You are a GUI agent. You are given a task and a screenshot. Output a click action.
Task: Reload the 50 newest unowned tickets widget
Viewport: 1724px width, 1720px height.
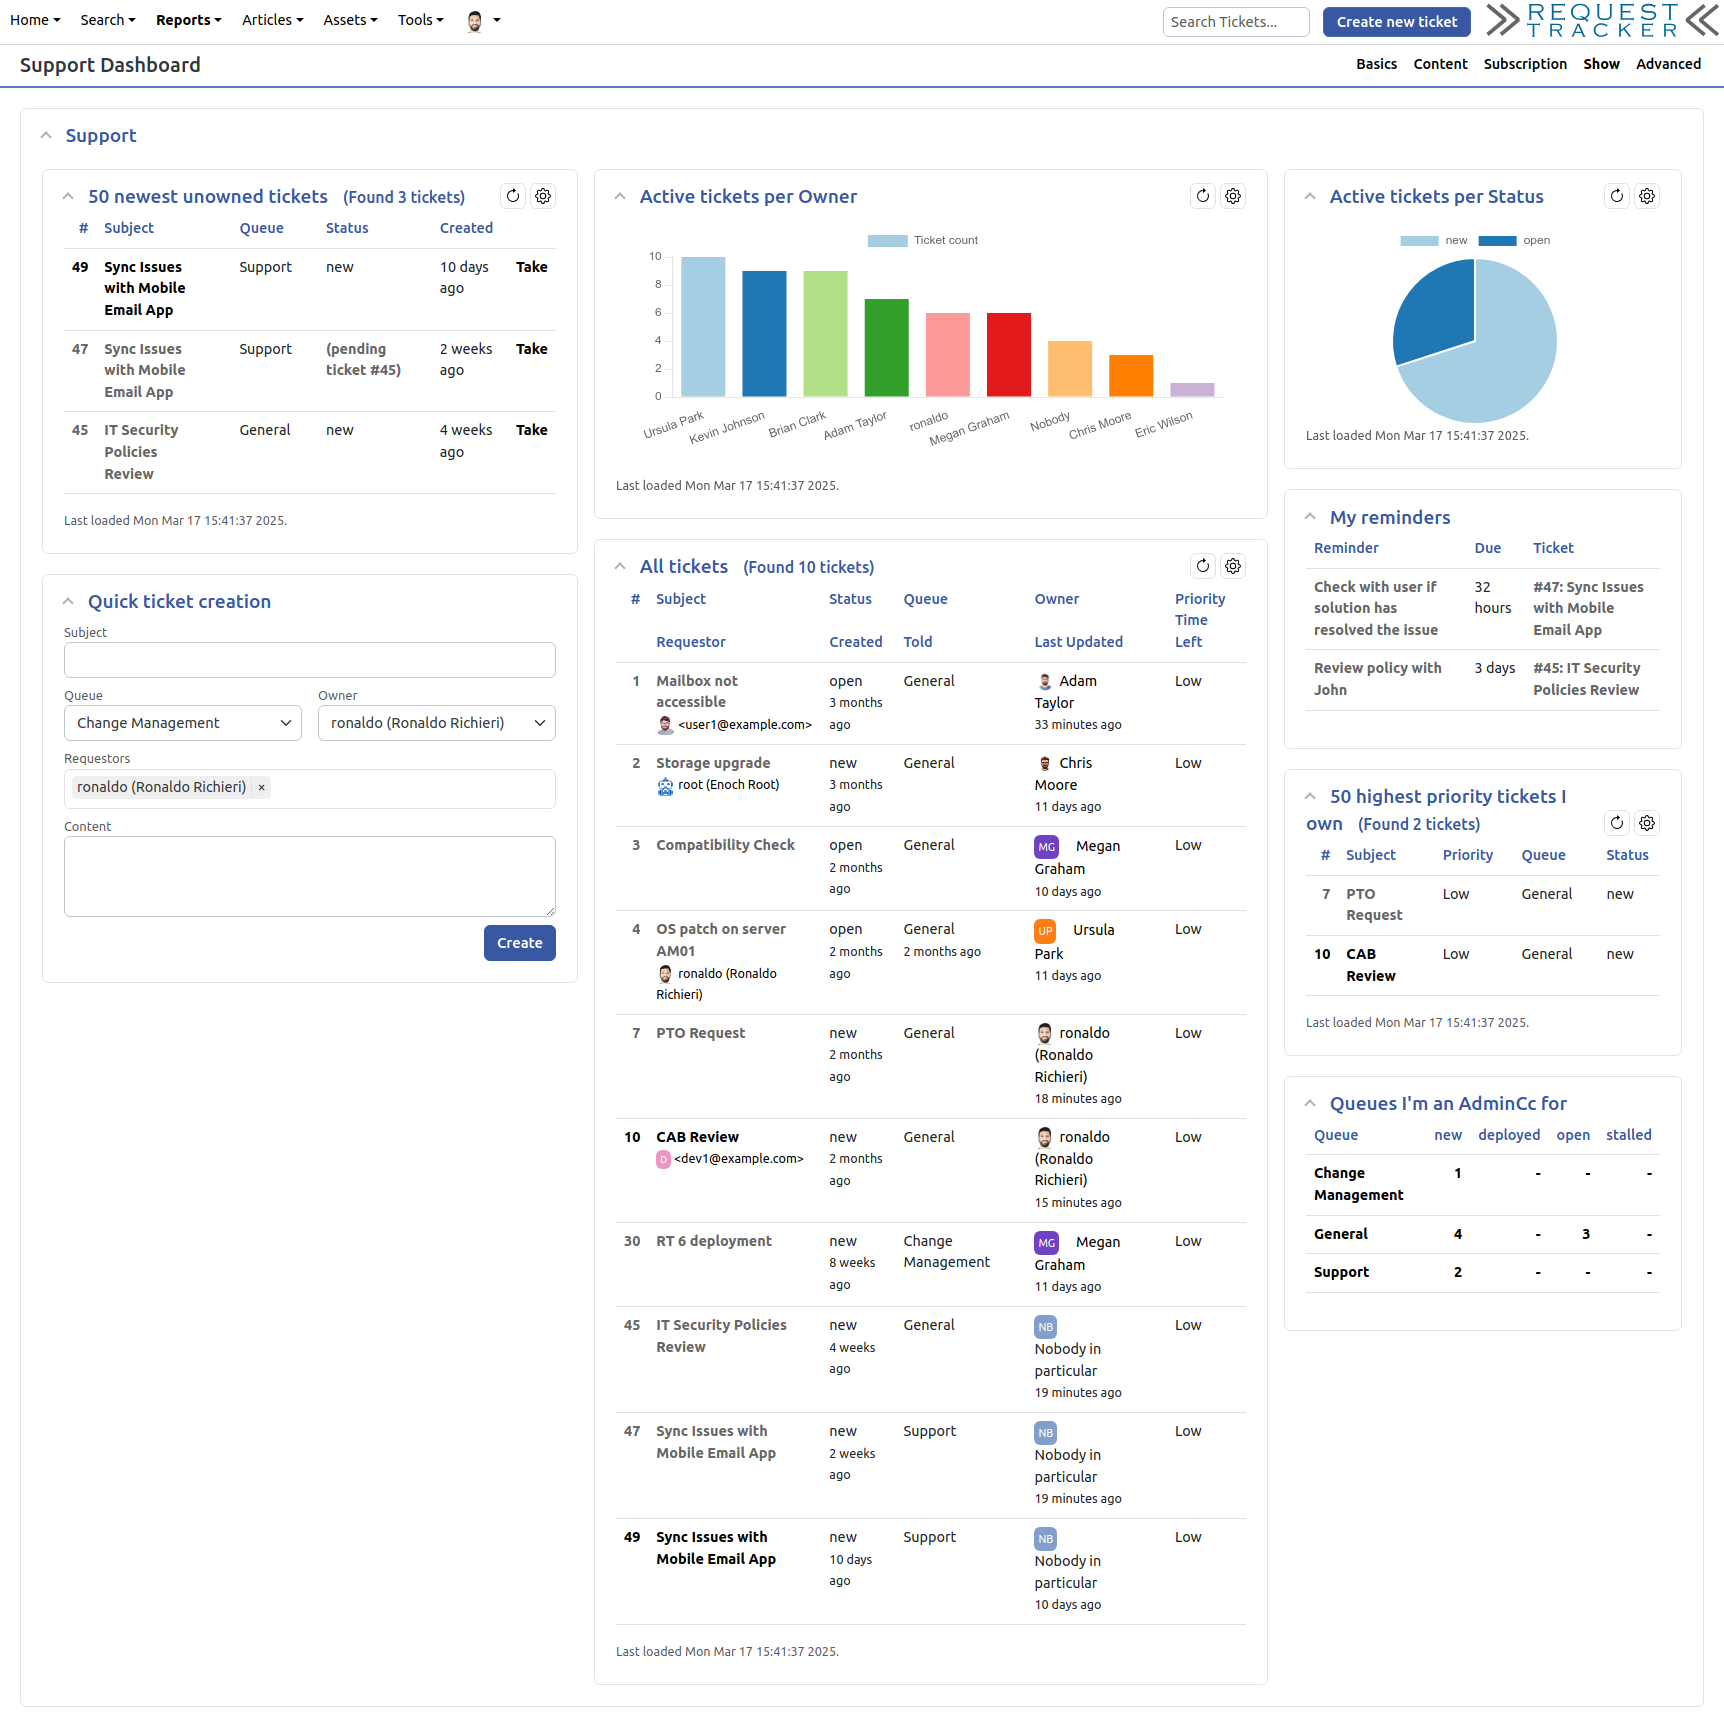(513, 196)
